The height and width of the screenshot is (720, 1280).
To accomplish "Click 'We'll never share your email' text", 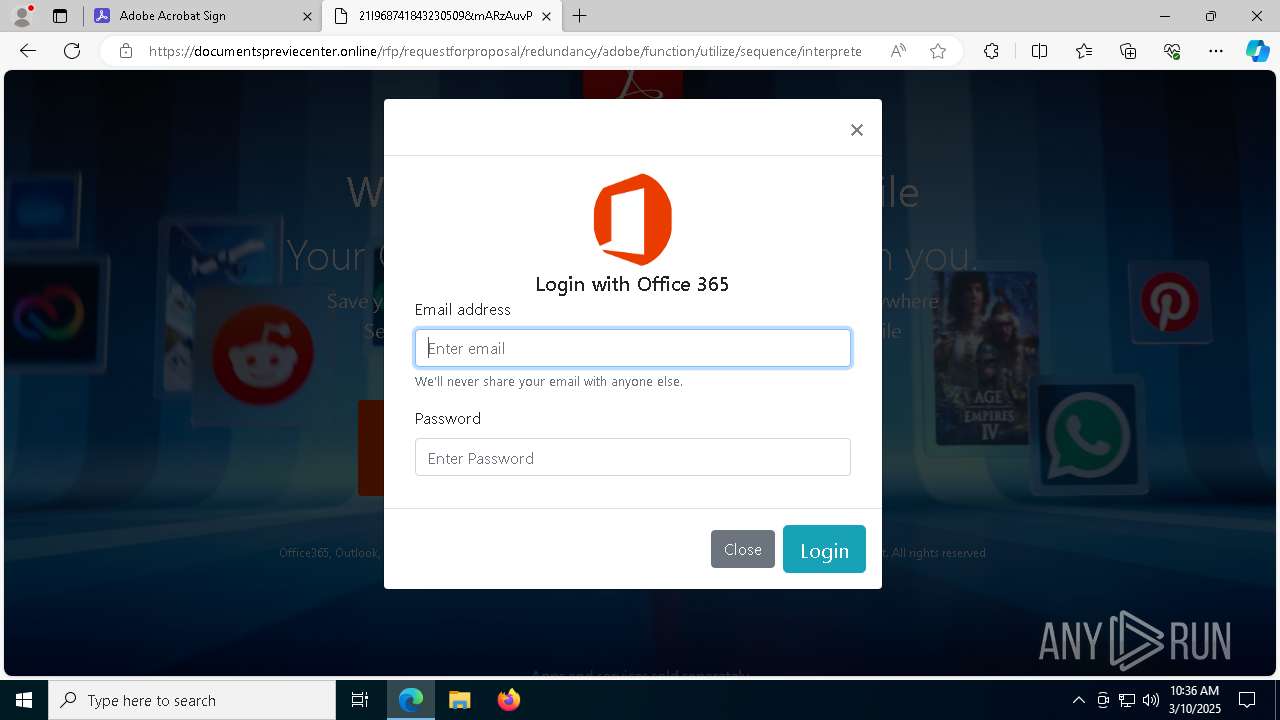I will [549, 382].
